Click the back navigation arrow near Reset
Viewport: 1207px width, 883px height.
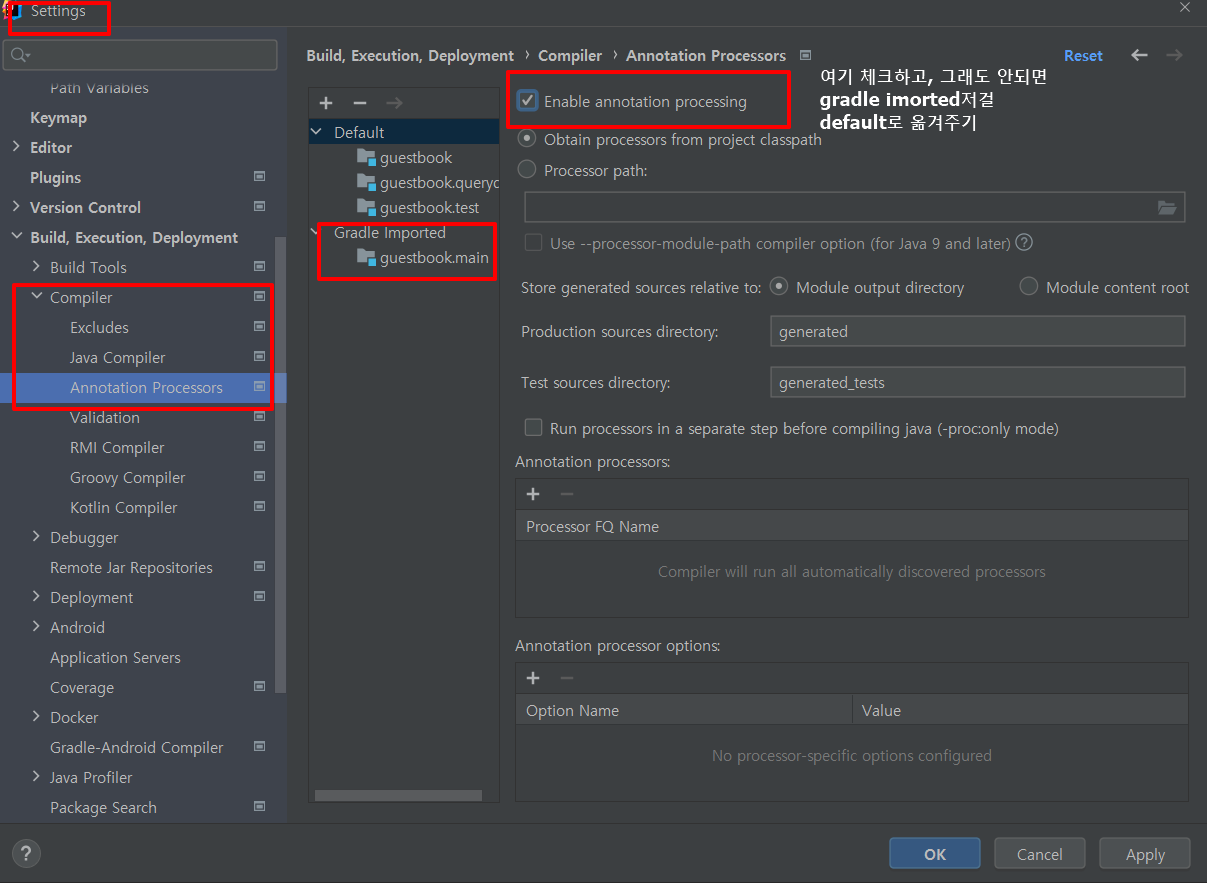pyautogui.click(x=1139, y=55)
